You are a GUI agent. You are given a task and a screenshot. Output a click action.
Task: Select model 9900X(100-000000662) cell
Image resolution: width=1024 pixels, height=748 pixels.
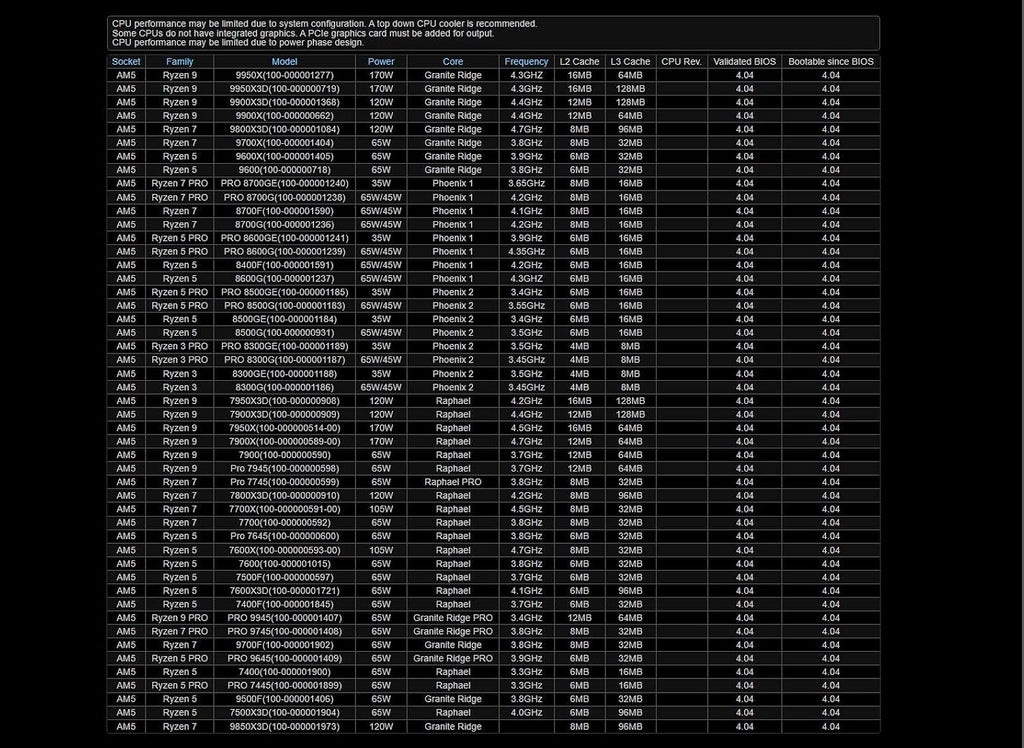click(x=285, y=116)
